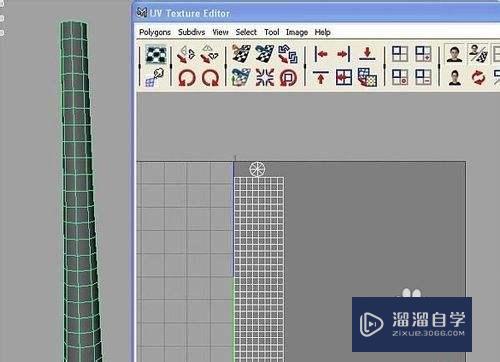
Task: Click the isolate select add selected icon
Action: tap(423, 54)
